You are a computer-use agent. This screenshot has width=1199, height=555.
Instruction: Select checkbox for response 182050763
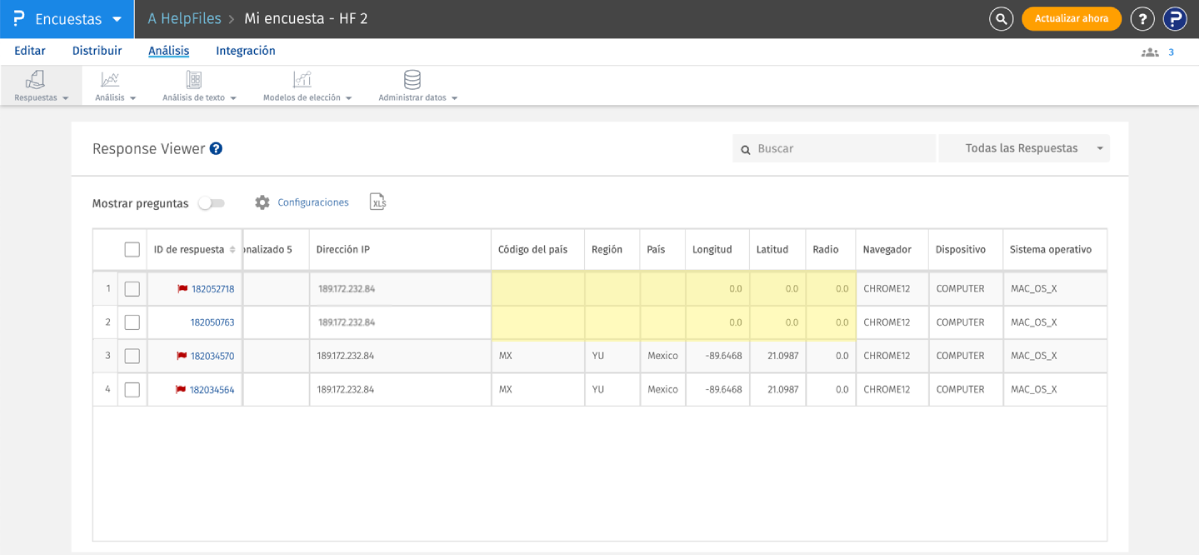132,322
